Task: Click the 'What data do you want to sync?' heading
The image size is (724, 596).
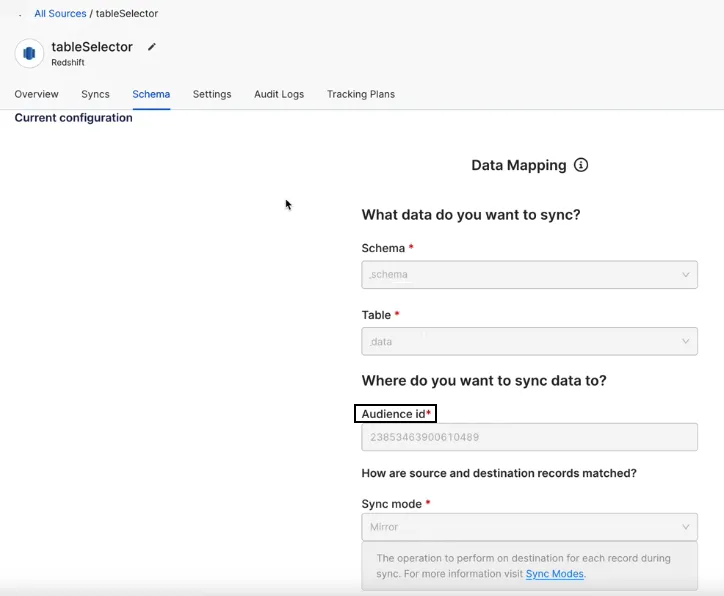Action: [x=471, y=215]
